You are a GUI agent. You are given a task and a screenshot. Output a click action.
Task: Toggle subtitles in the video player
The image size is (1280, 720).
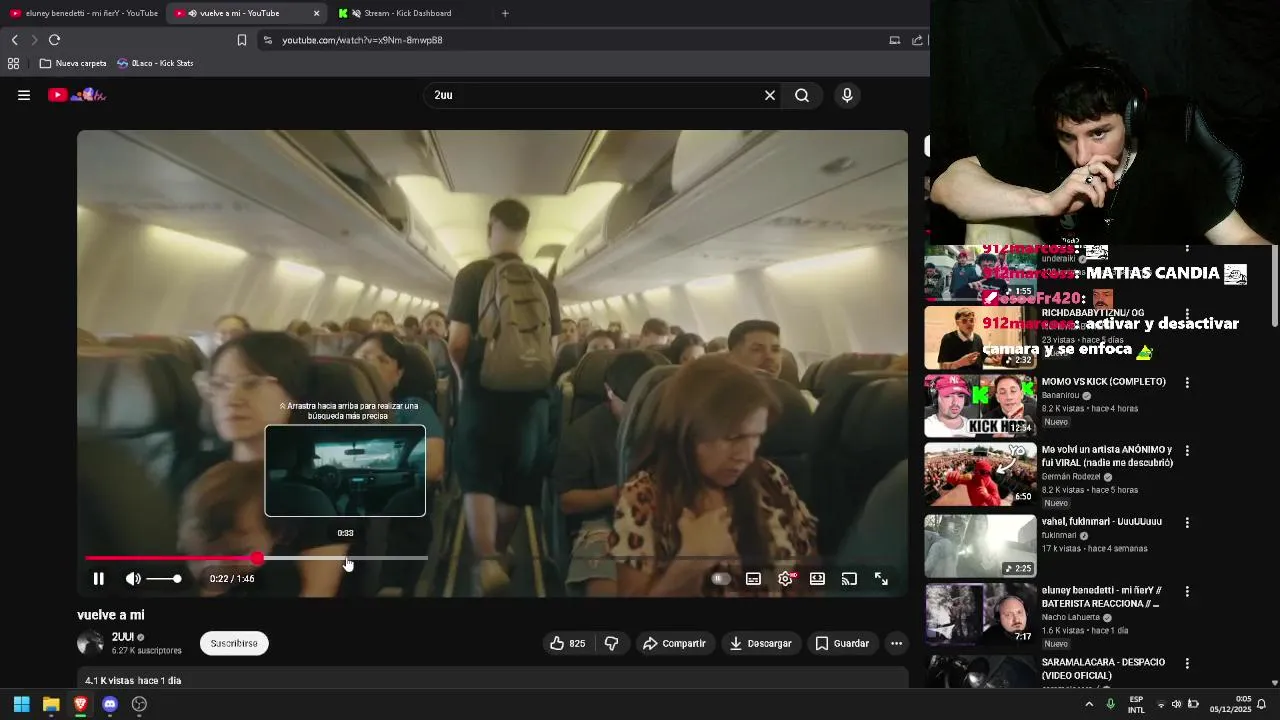click(x=753, y=578)
